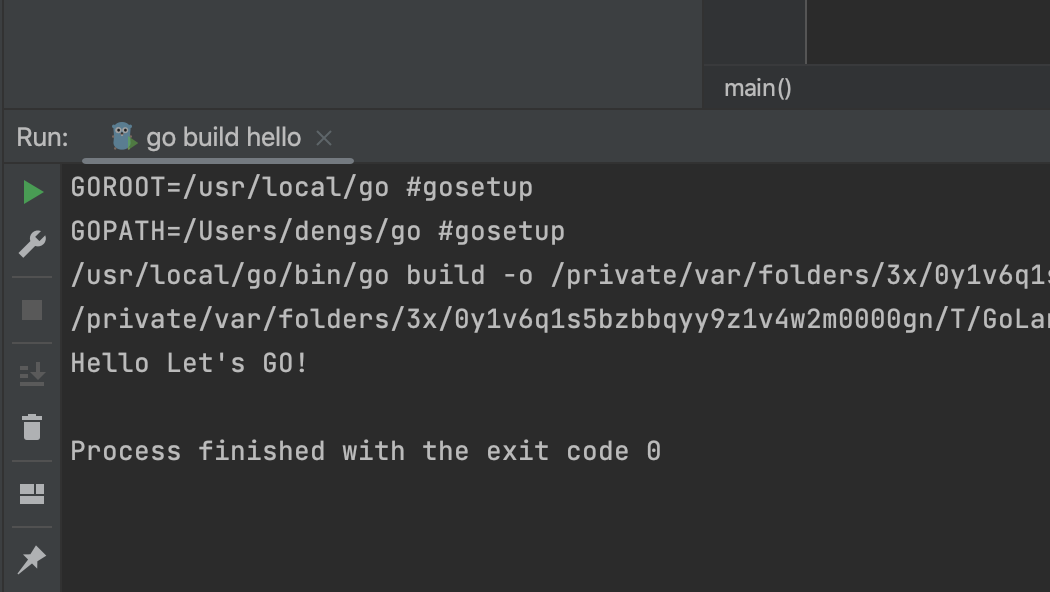Pin the run tab with pin icon
Screen dimensions: 1050x592
(31, 560)
